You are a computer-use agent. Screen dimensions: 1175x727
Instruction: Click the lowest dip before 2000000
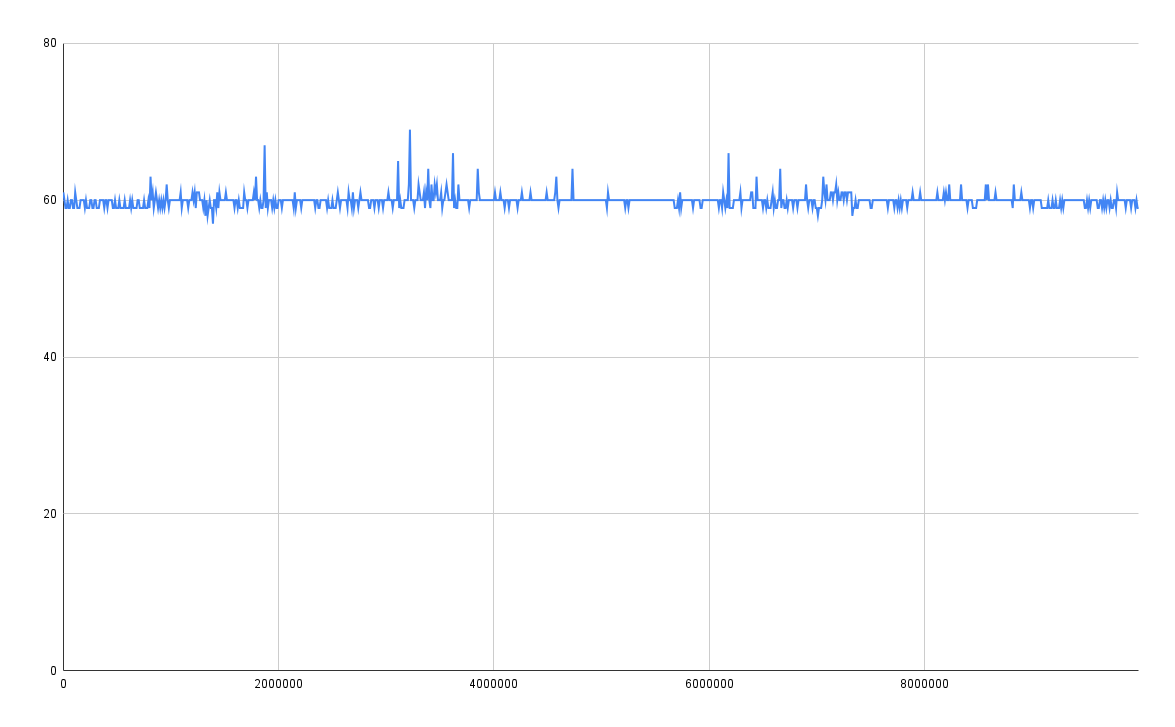(212, 222)
